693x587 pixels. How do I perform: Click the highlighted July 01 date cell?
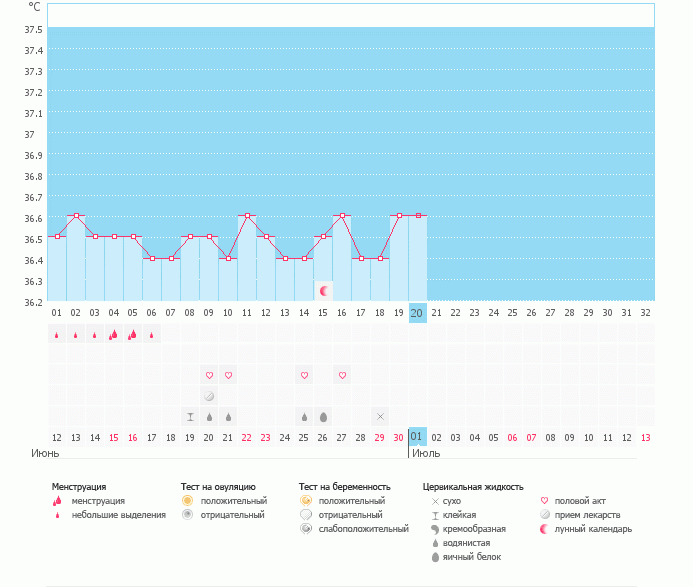click(x=417, y=437)
